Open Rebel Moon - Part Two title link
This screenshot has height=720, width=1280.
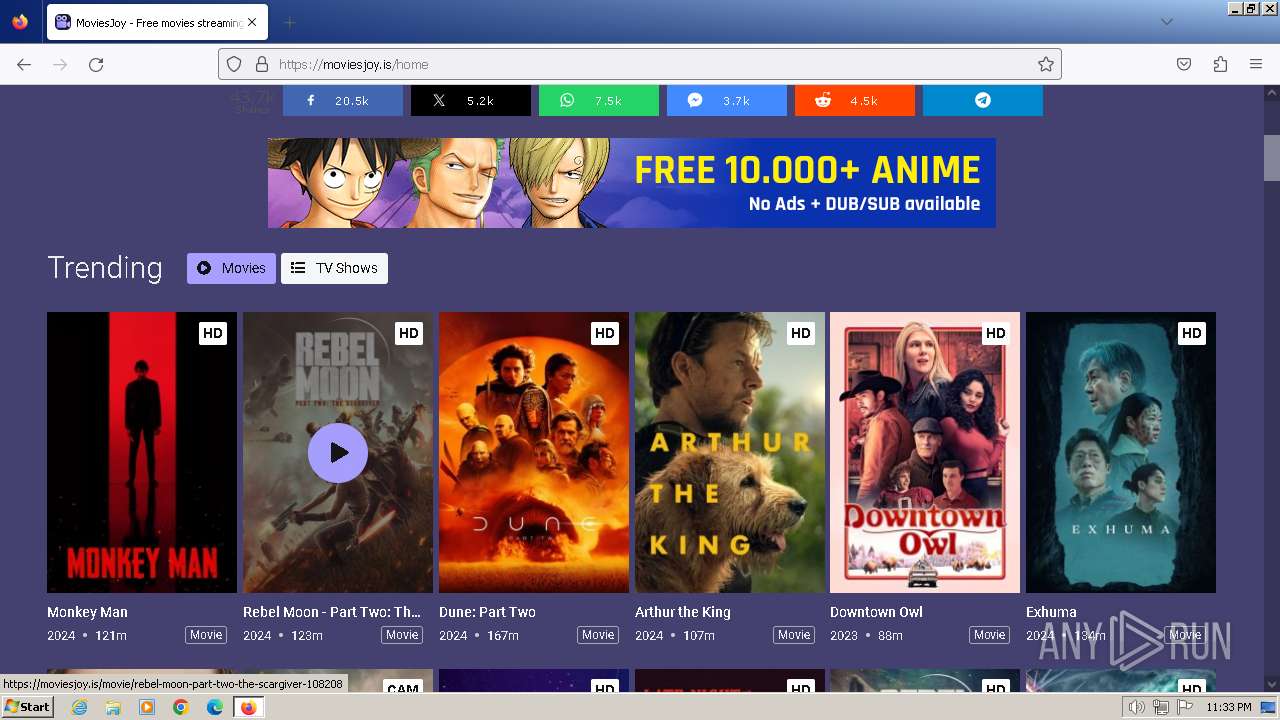(x=332, y=612)
